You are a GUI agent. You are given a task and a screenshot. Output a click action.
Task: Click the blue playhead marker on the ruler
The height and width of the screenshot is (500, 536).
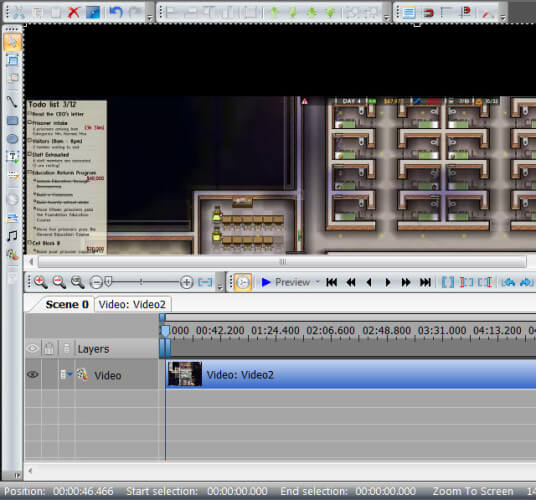point(165,331)
